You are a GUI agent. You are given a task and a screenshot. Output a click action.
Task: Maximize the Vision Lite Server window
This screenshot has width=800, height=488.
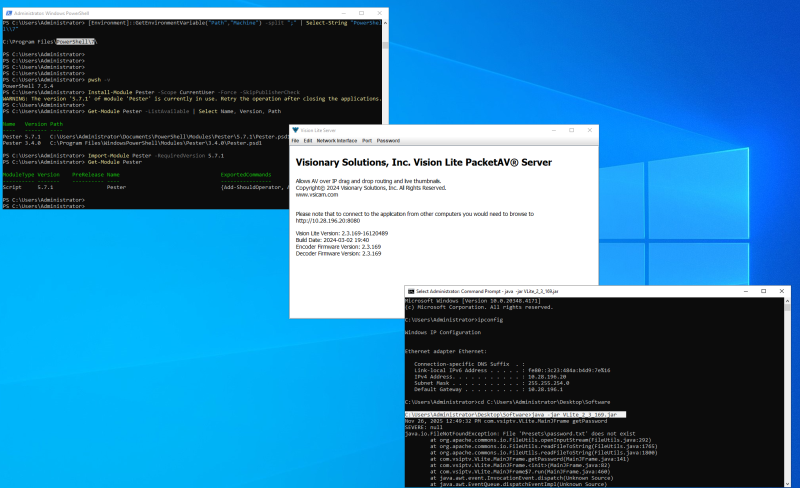tap(572, 130)
